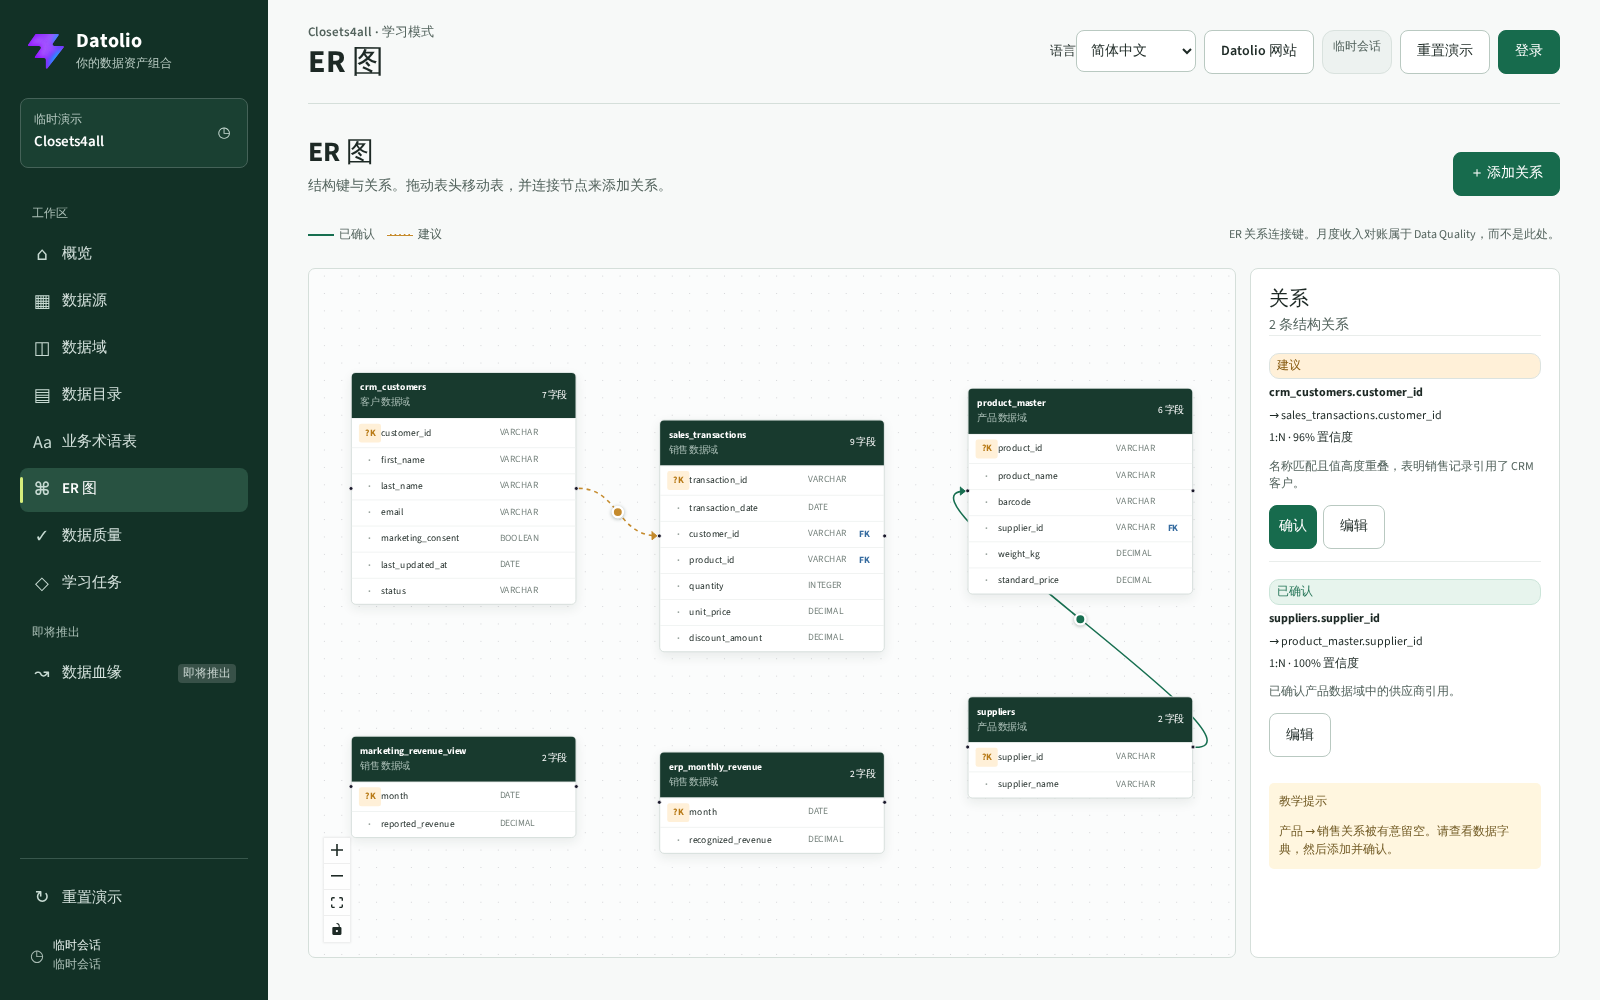Image resolution: width=1600 pixels, height=1000 pixels.
Task: Click the 登录 button
Action: (x=1529, y=51)
